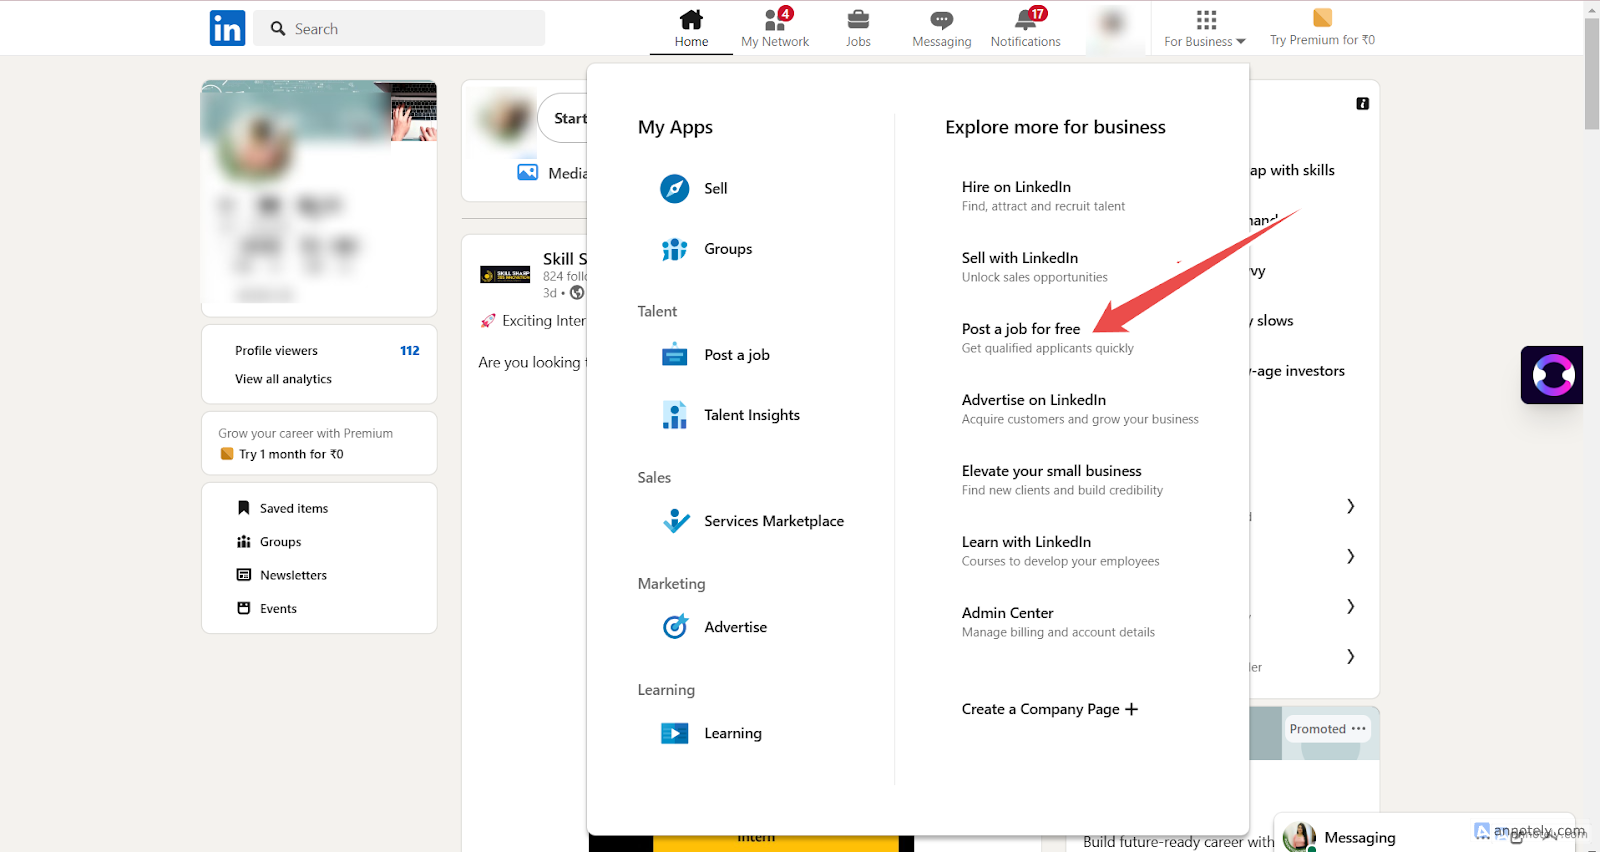Expand the second right-panel chevron

[1350, 556]
